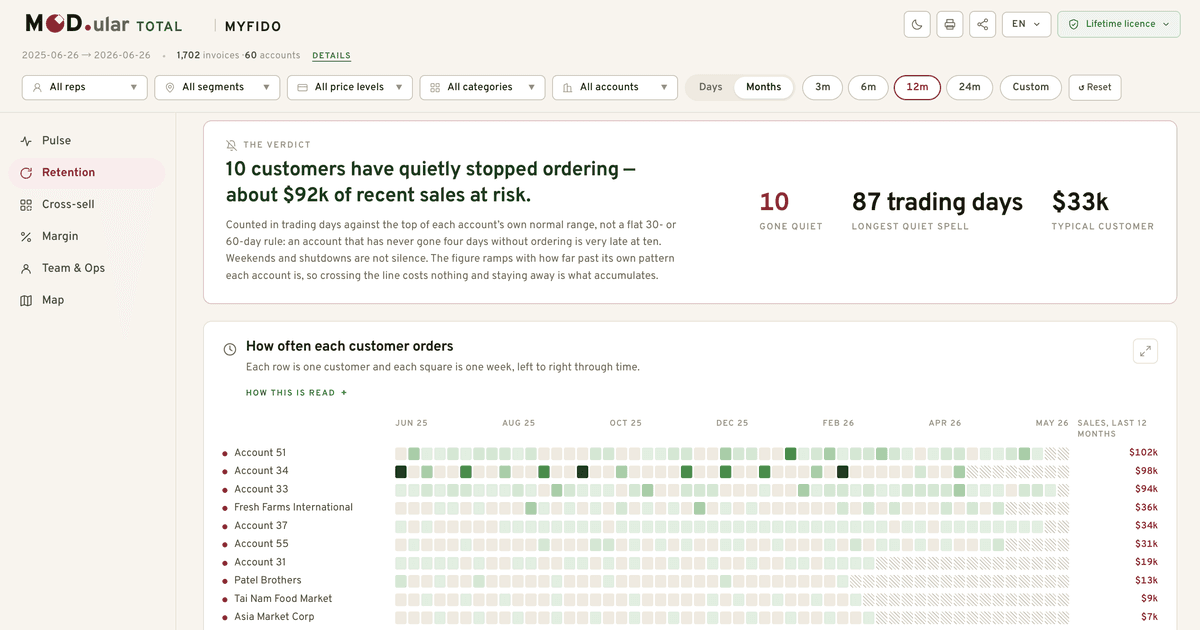
Task: Click the DETAILS link
Action: (331, 56)
